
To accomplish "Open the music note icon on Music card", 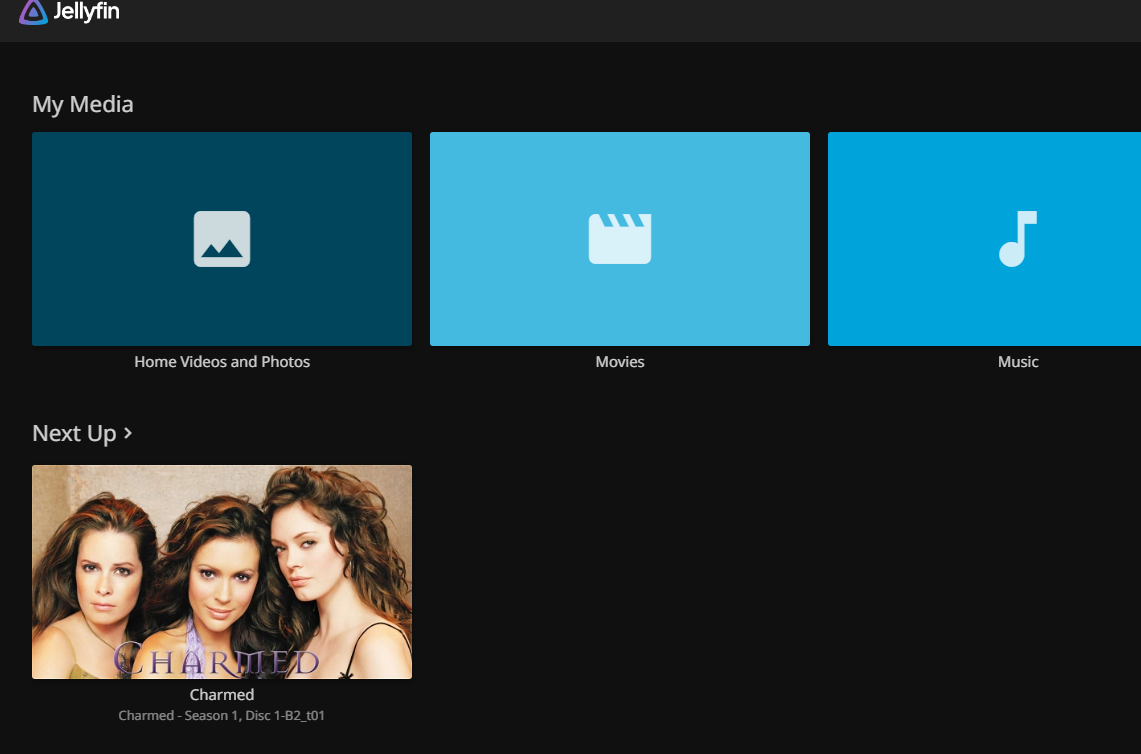I will tap(1017, 239).
